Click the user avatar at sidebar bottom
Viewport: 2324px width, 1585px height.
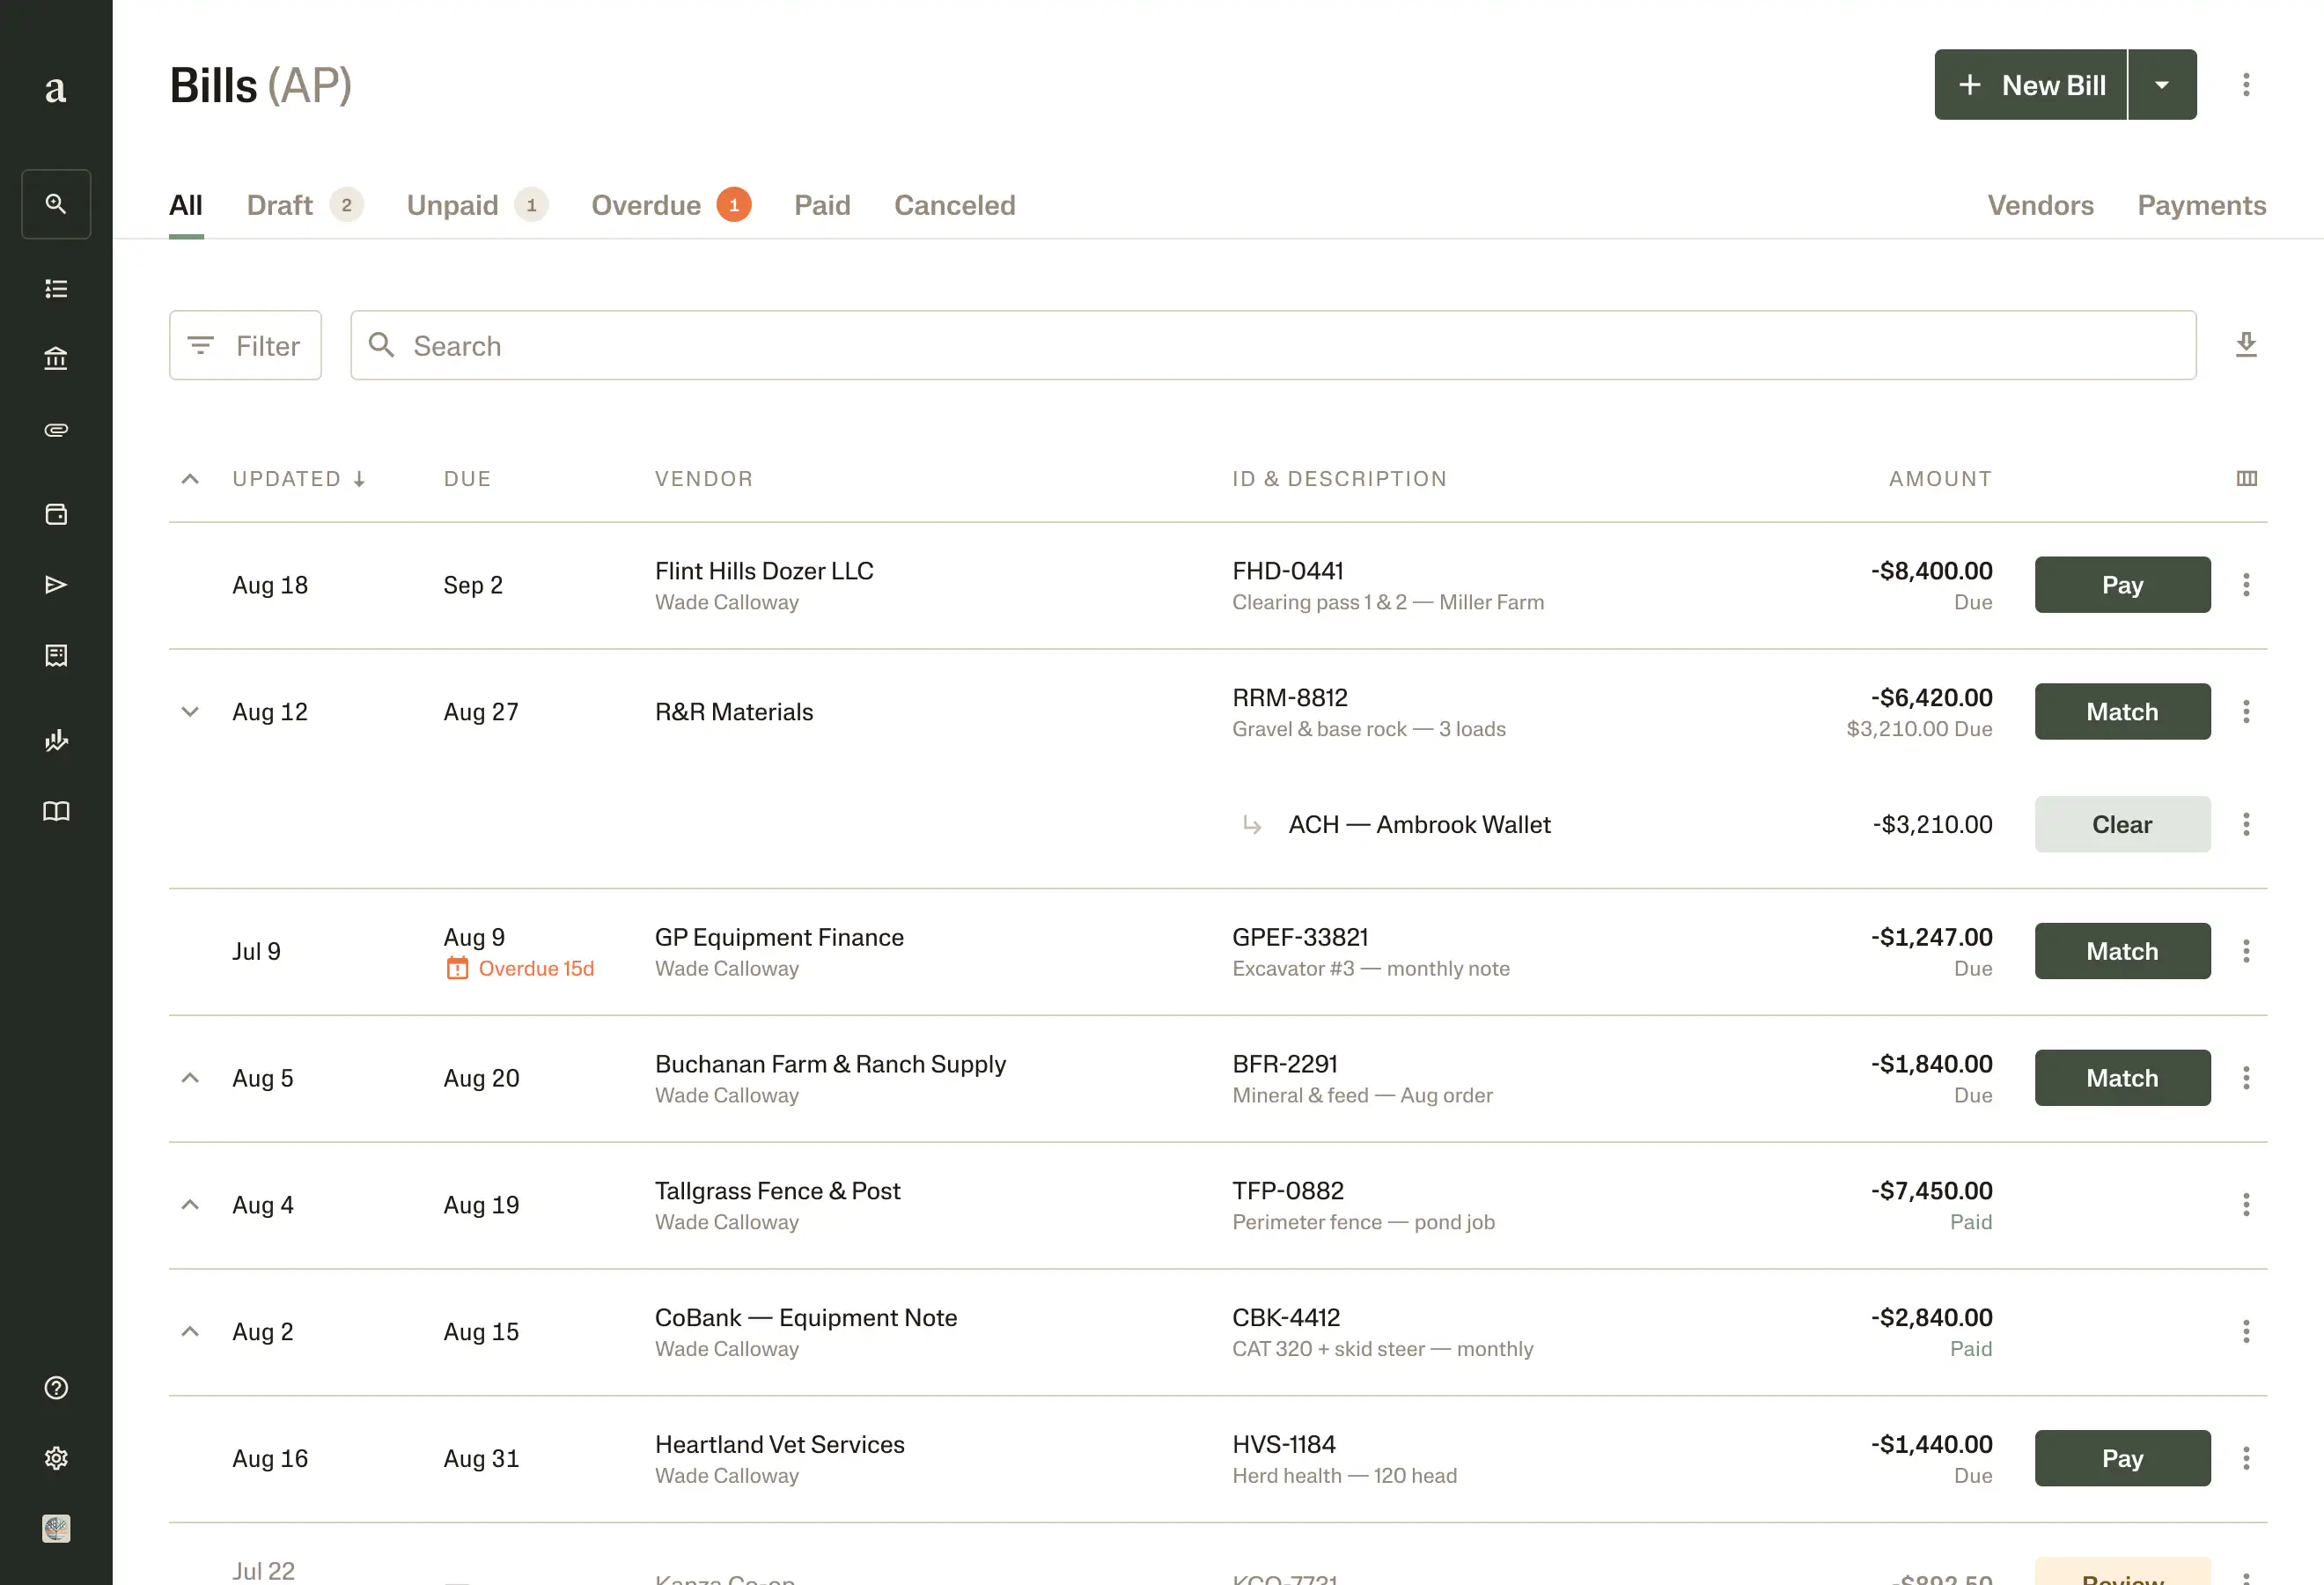click(x=56, y=1529)
